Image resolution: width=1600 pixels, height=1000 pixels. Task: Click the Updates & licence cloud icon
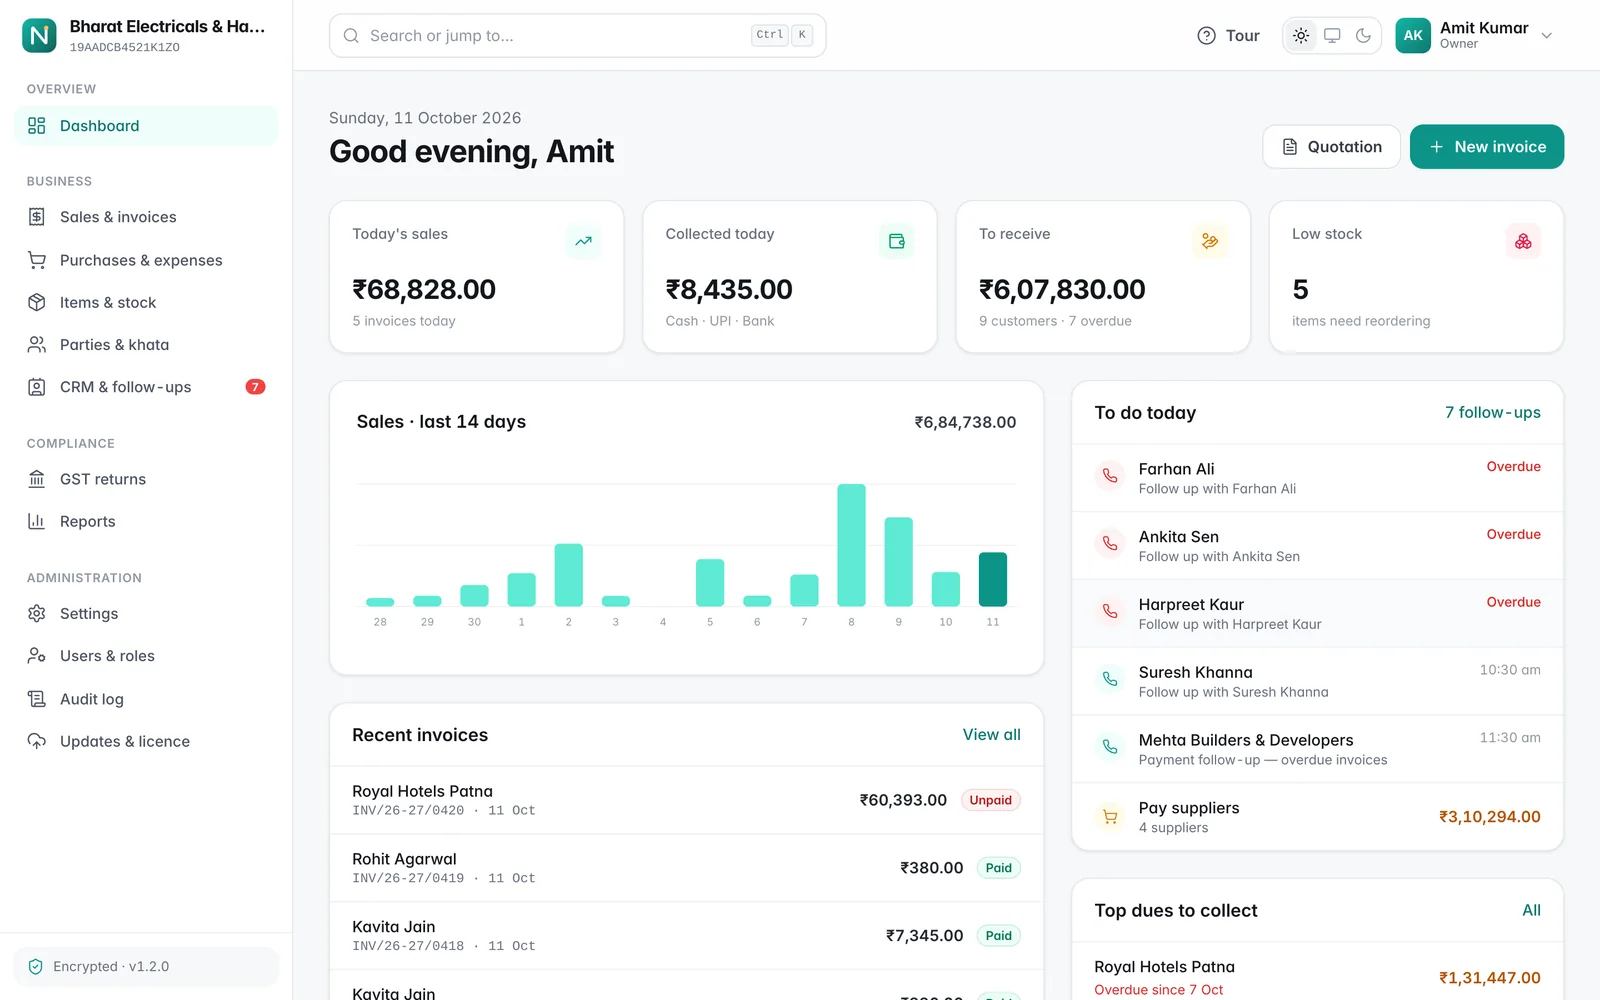37,741
